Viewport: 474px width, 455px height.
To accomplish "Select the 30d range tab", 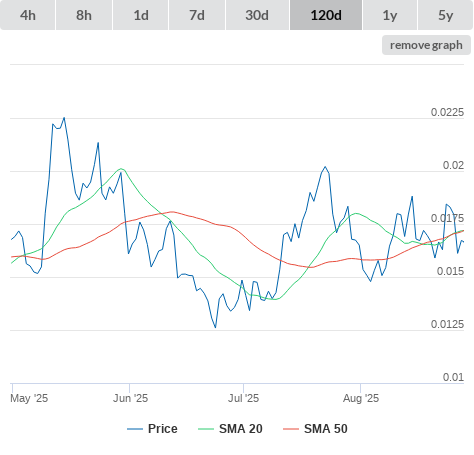I will [x=257, y=15].
